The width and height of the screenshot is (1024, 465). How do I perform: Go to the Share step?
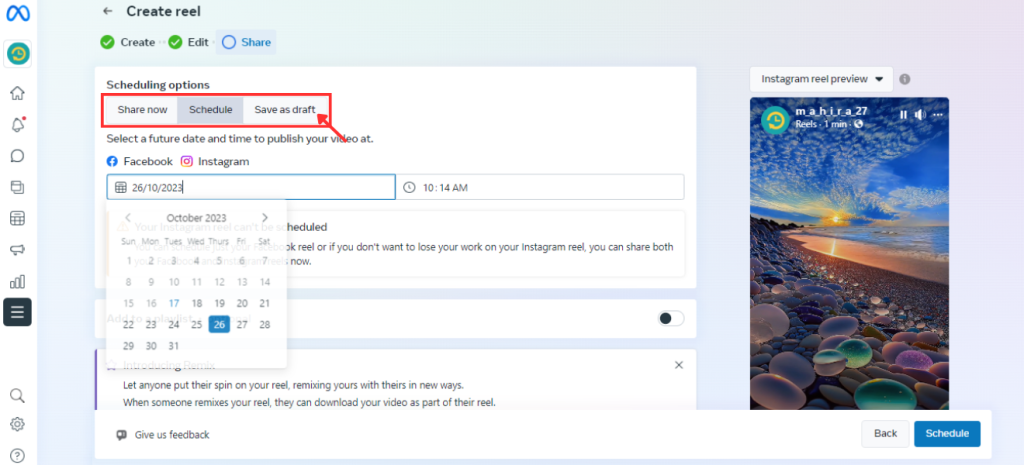coord(246,42)
